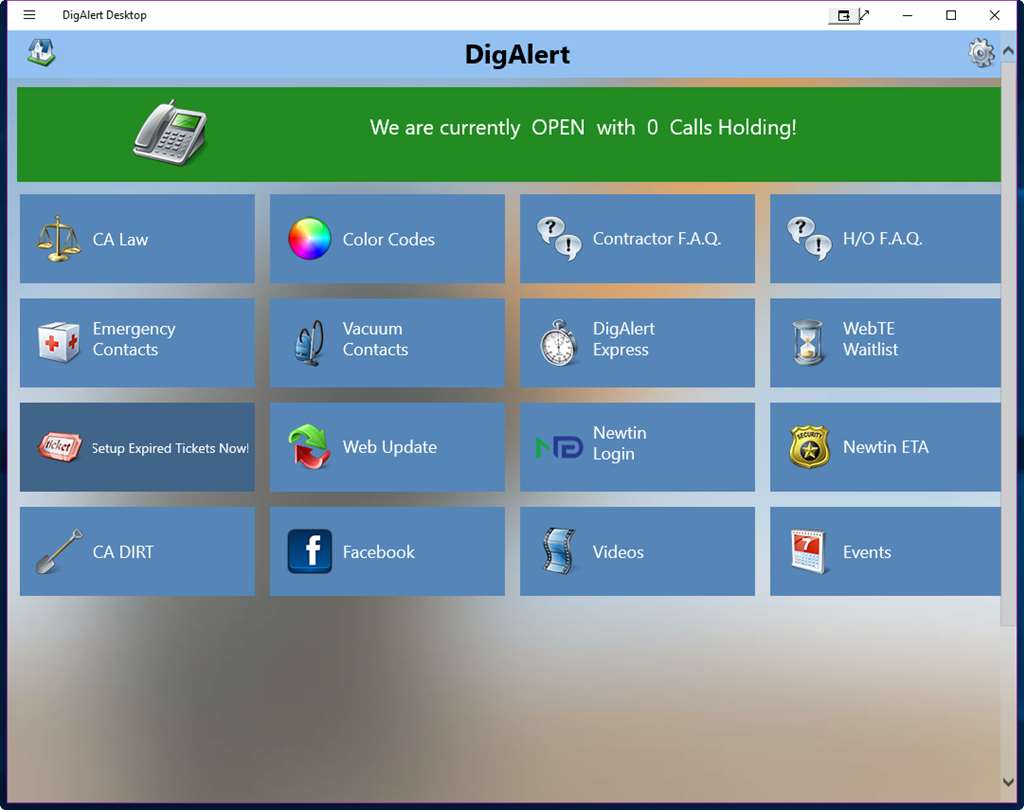Click the DigAlert header title
The width and height of the screenshot is (1024, 810).
(517, 54)
